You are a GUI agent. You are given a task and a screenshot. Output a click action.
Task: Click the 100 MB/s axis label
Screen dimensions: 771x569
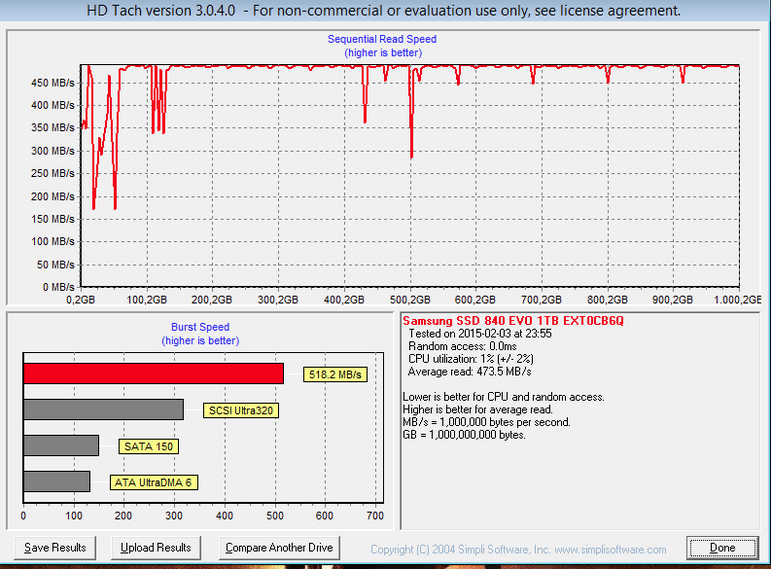pos(53,241)
